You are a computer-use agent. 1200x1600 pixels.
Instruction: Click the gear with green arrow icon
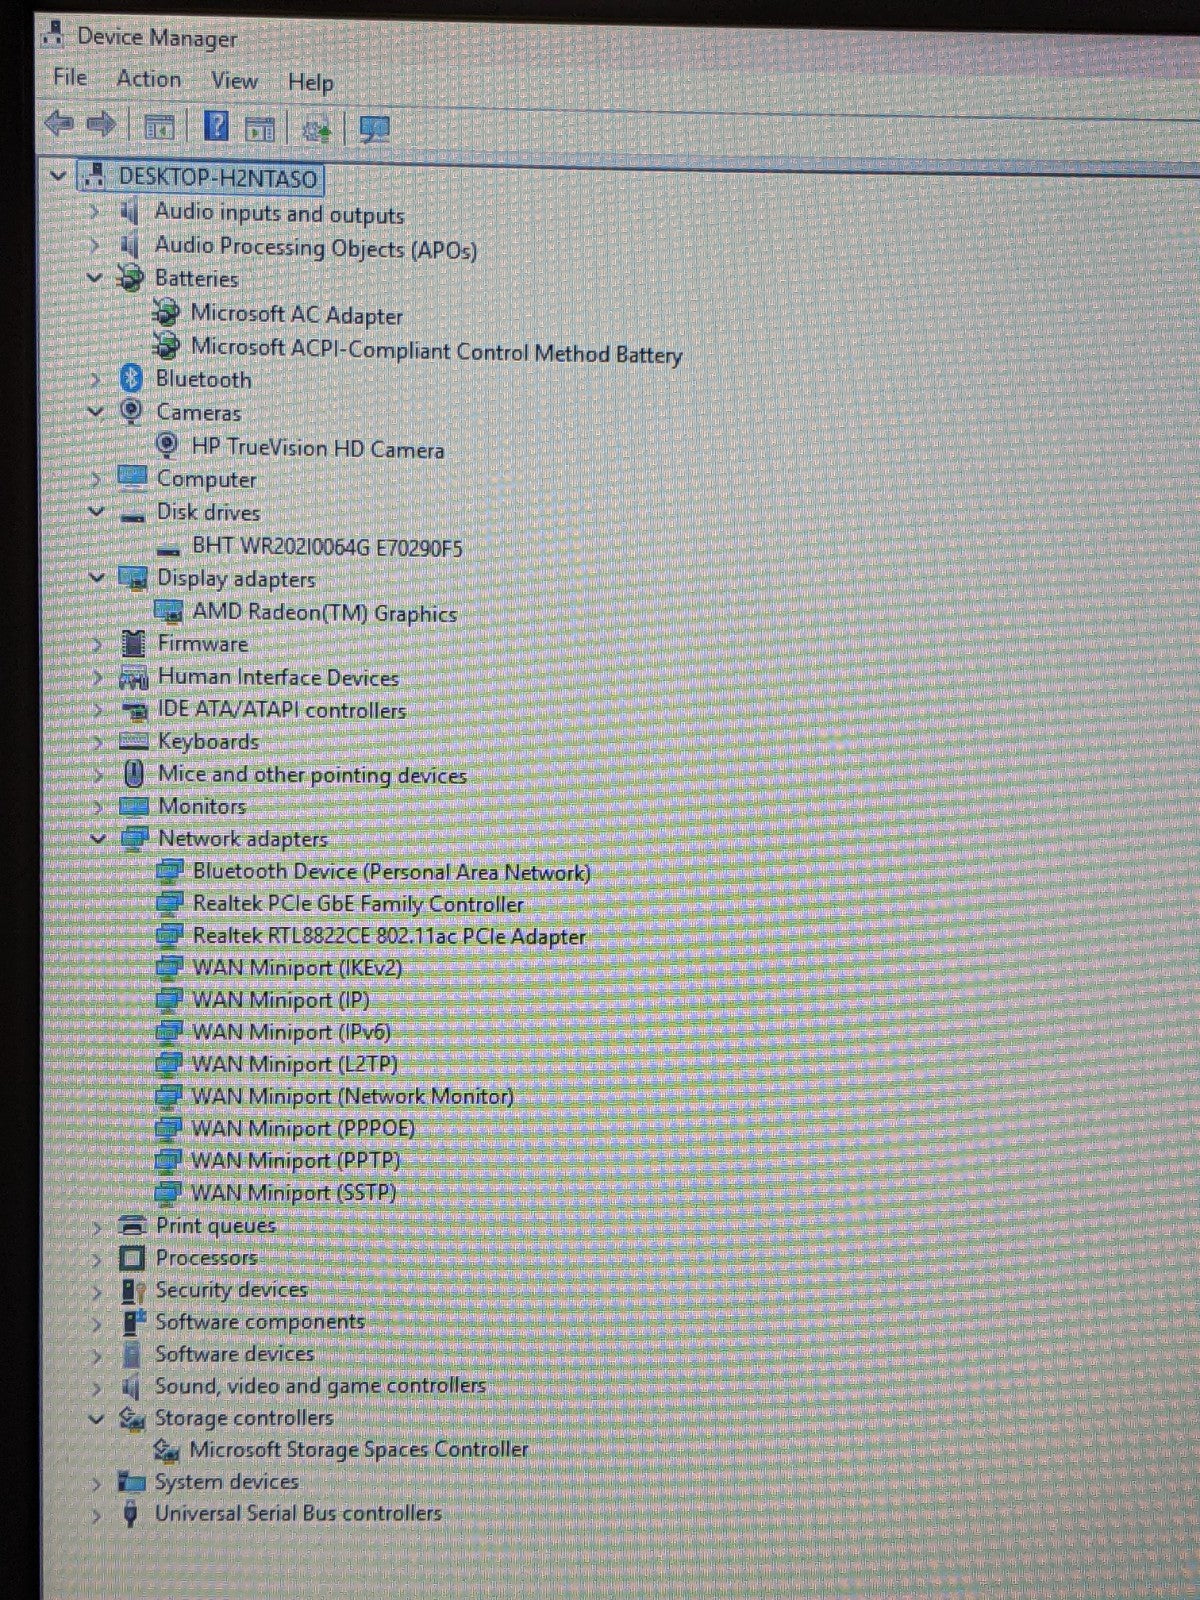click(x=317, y=129)
